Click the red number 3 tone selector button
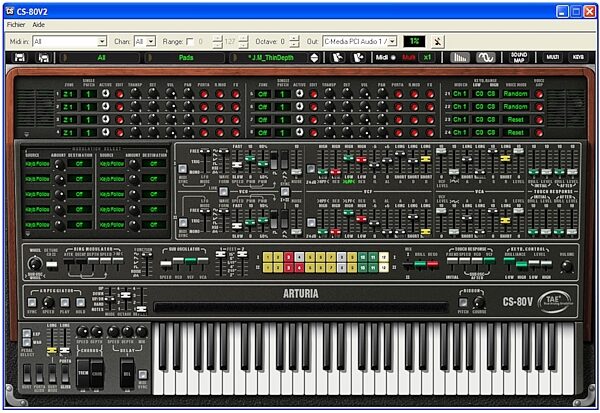The width and height of the screenshot is (600, 413). coord(289,257)
